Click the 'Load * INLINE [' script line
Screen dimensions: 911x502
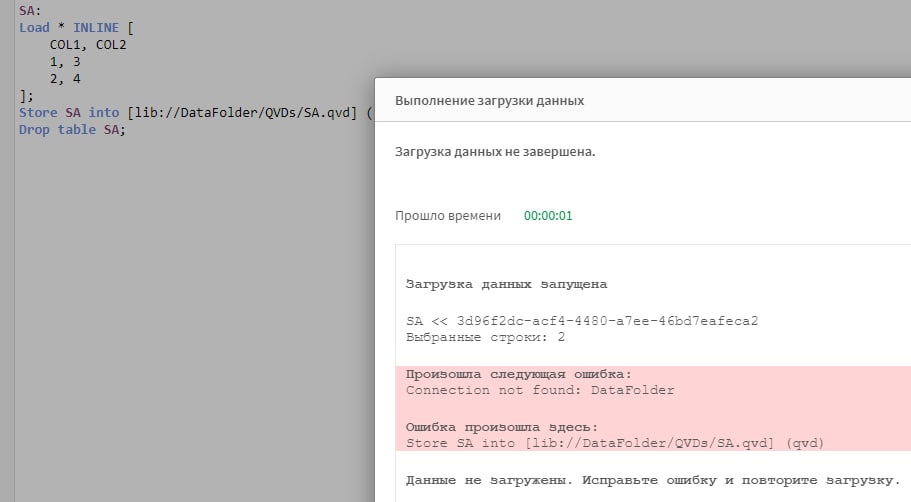click(76, 27)
